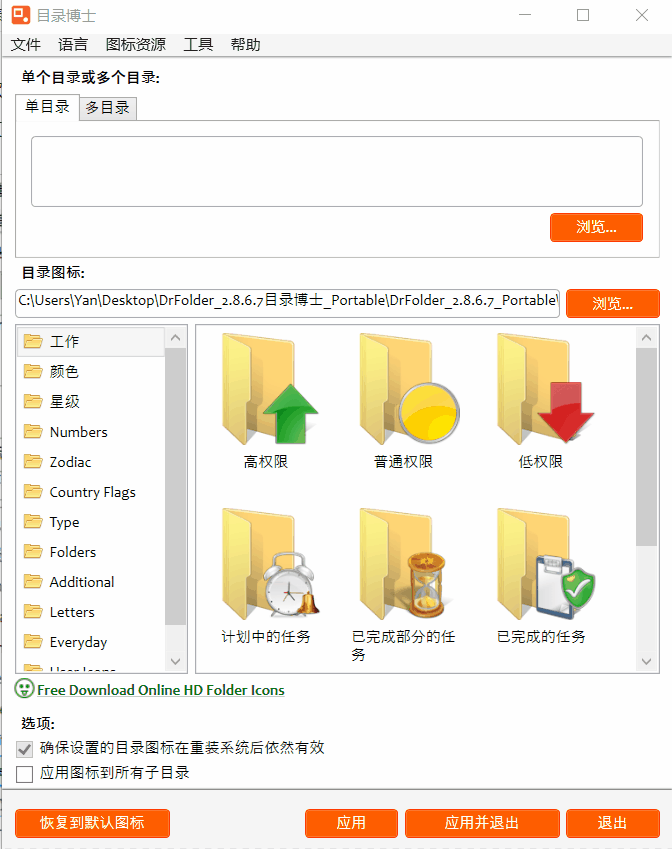The height and width of the screenshot is (849, 672).
Task: Uncheck 确保设置的目录图标在重装系统后依然有效 checkbox
Action: tap(24, 749)
